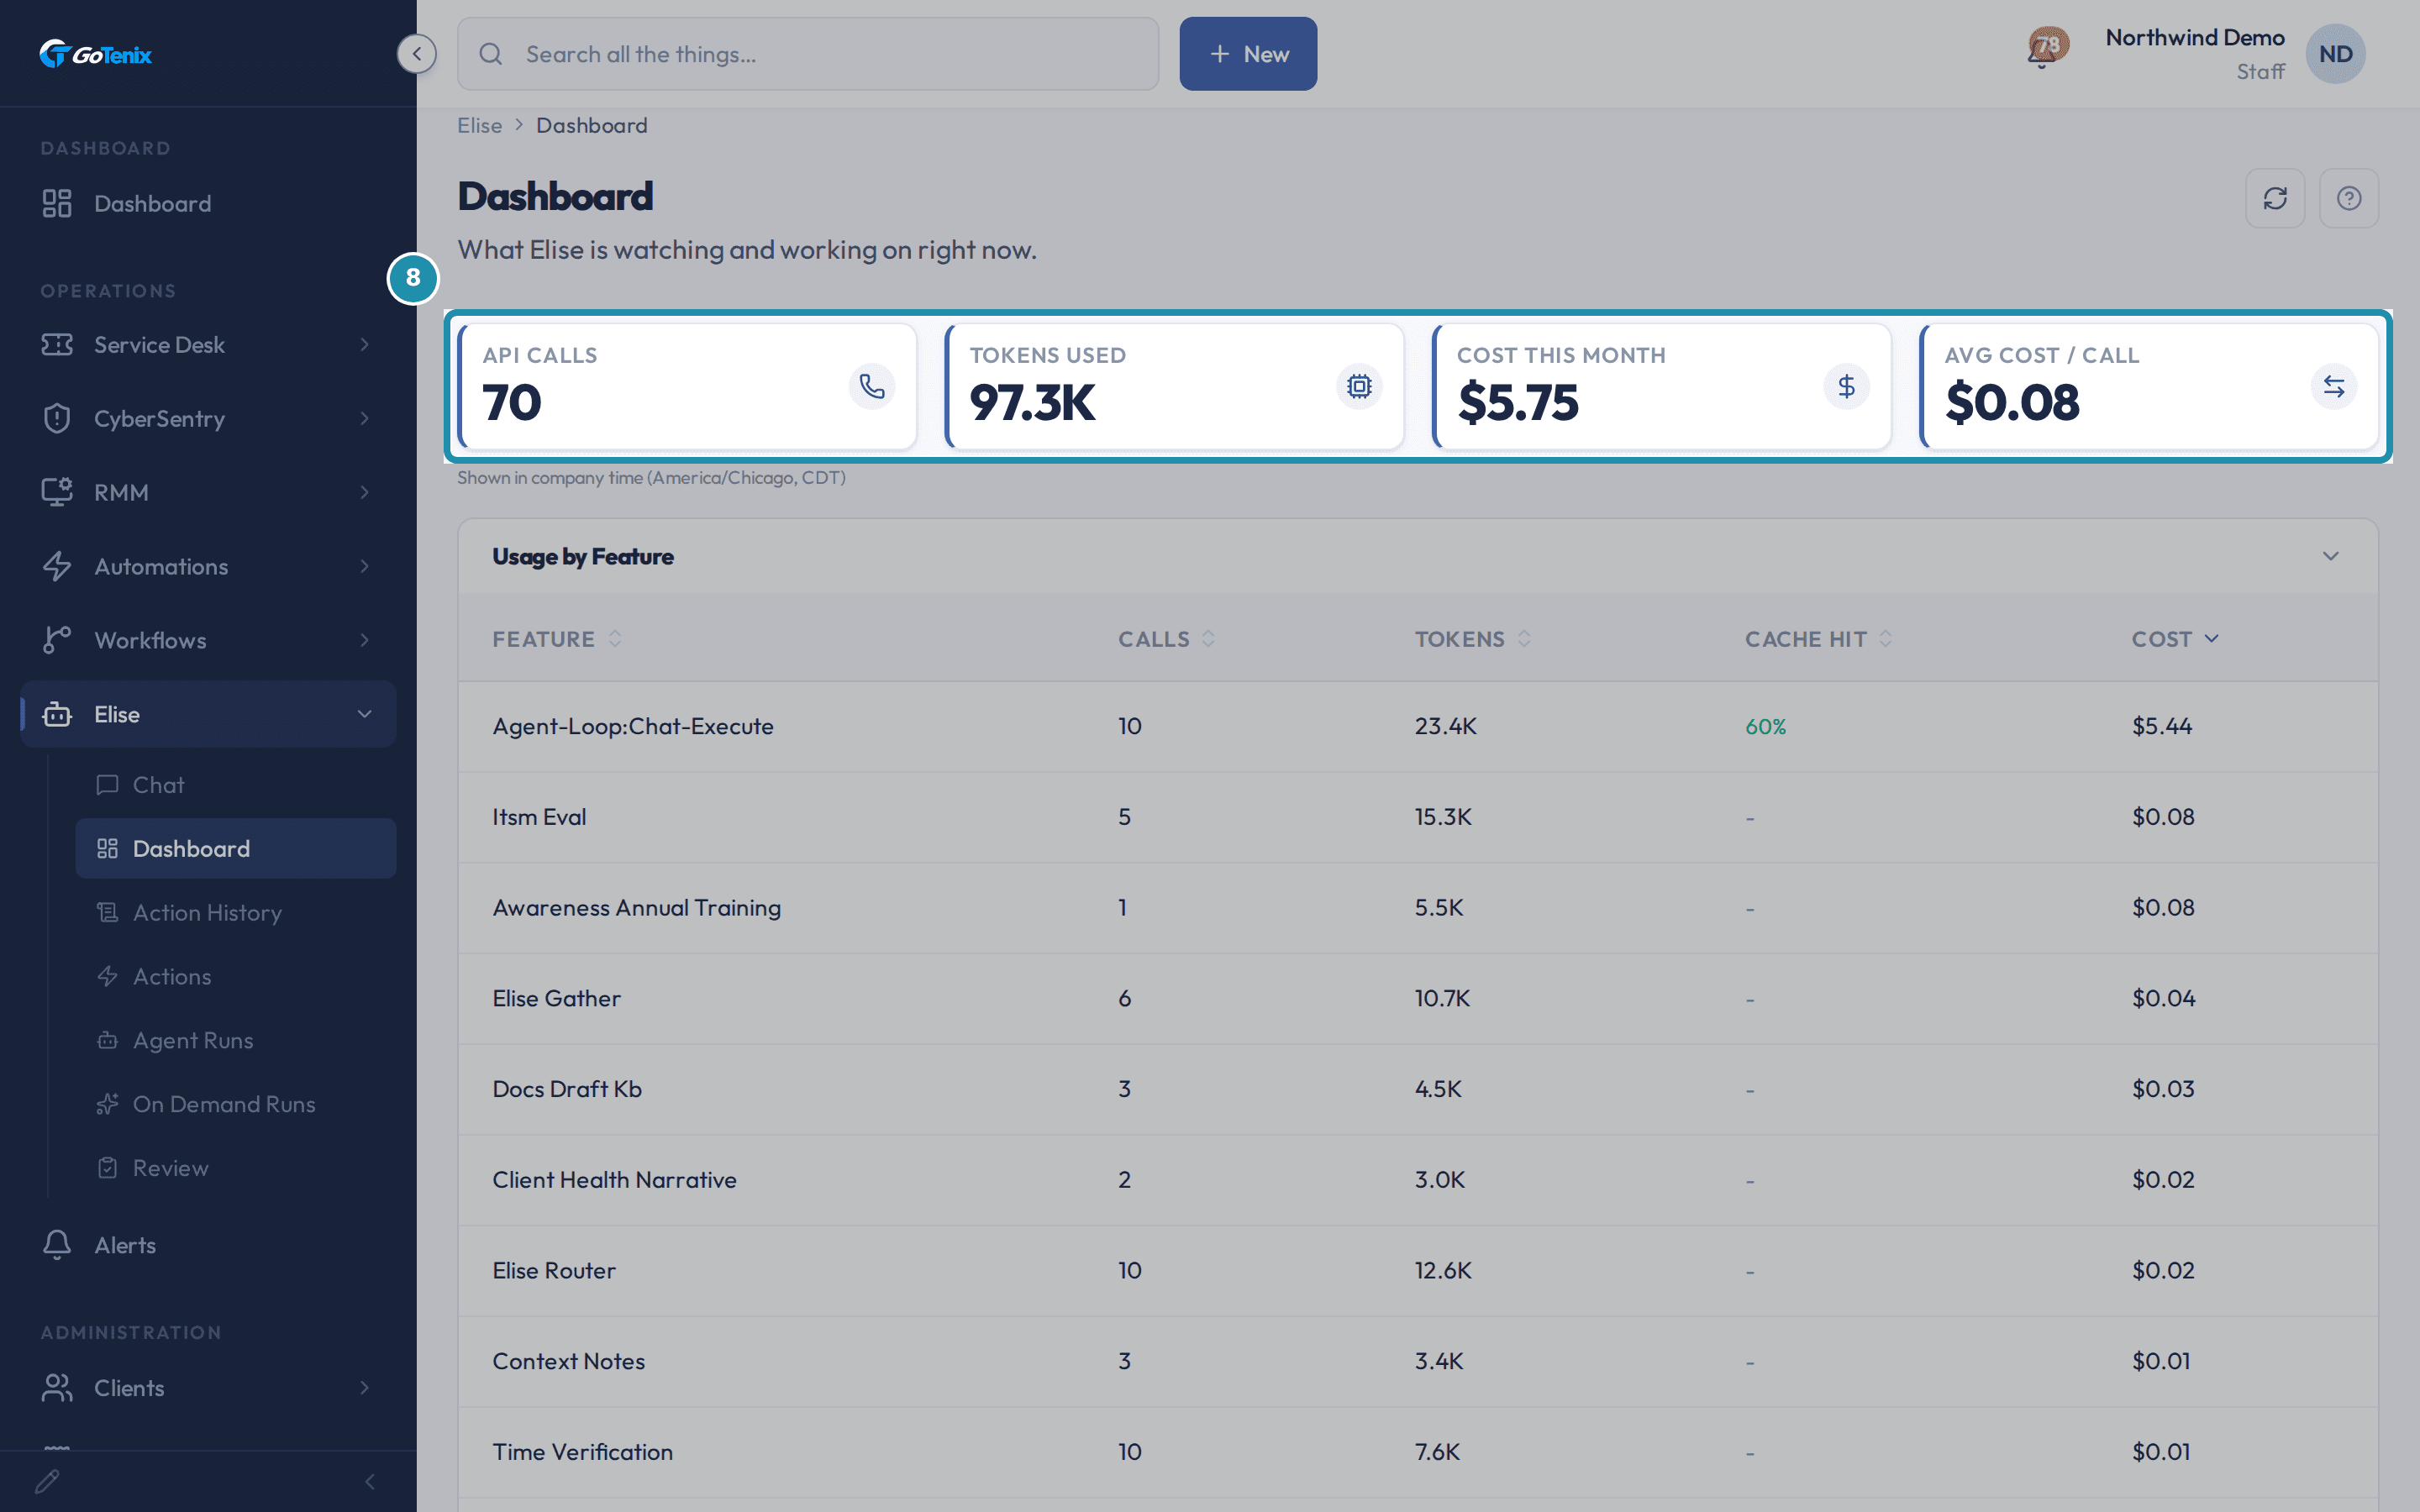Click the pencil edit icon at sidebar bottom
The width and height of the screenshot is (2420, 1512).
47,1481
